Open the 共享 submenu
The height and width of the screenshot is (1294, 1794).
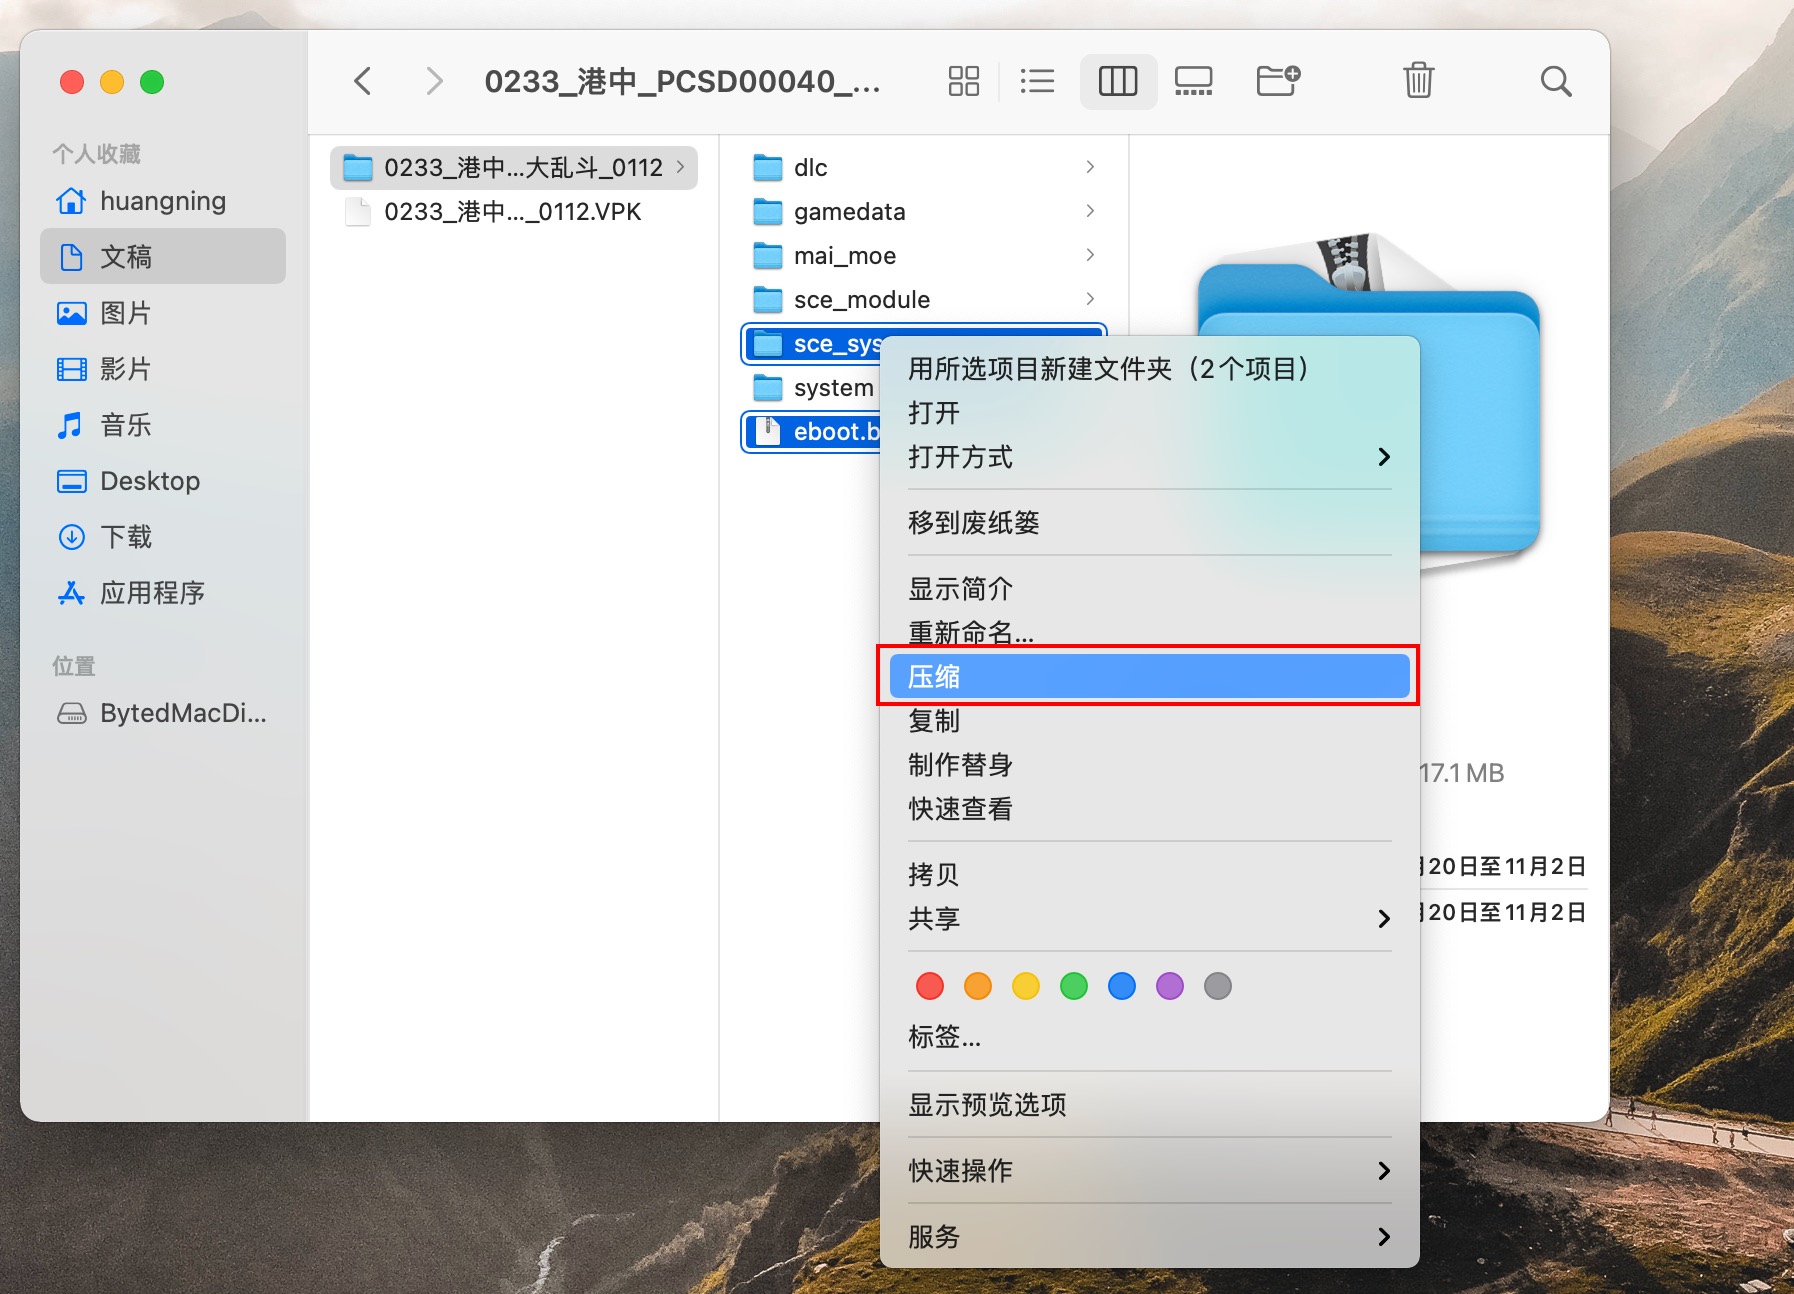[1149, 919]
